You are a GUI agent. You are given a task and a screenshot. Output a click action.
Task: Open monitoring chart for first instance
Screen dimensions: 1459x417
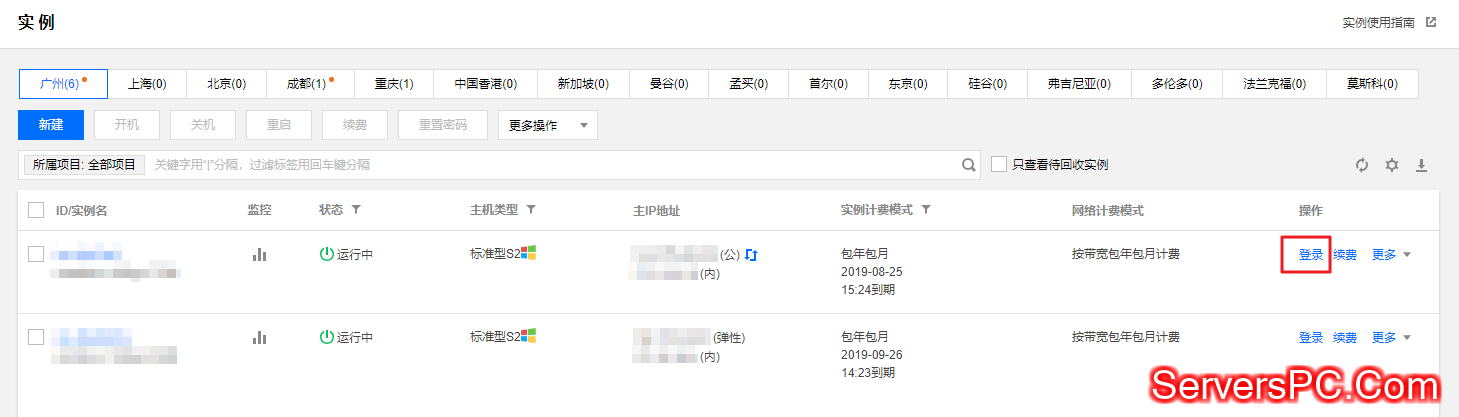pos(260,255)
